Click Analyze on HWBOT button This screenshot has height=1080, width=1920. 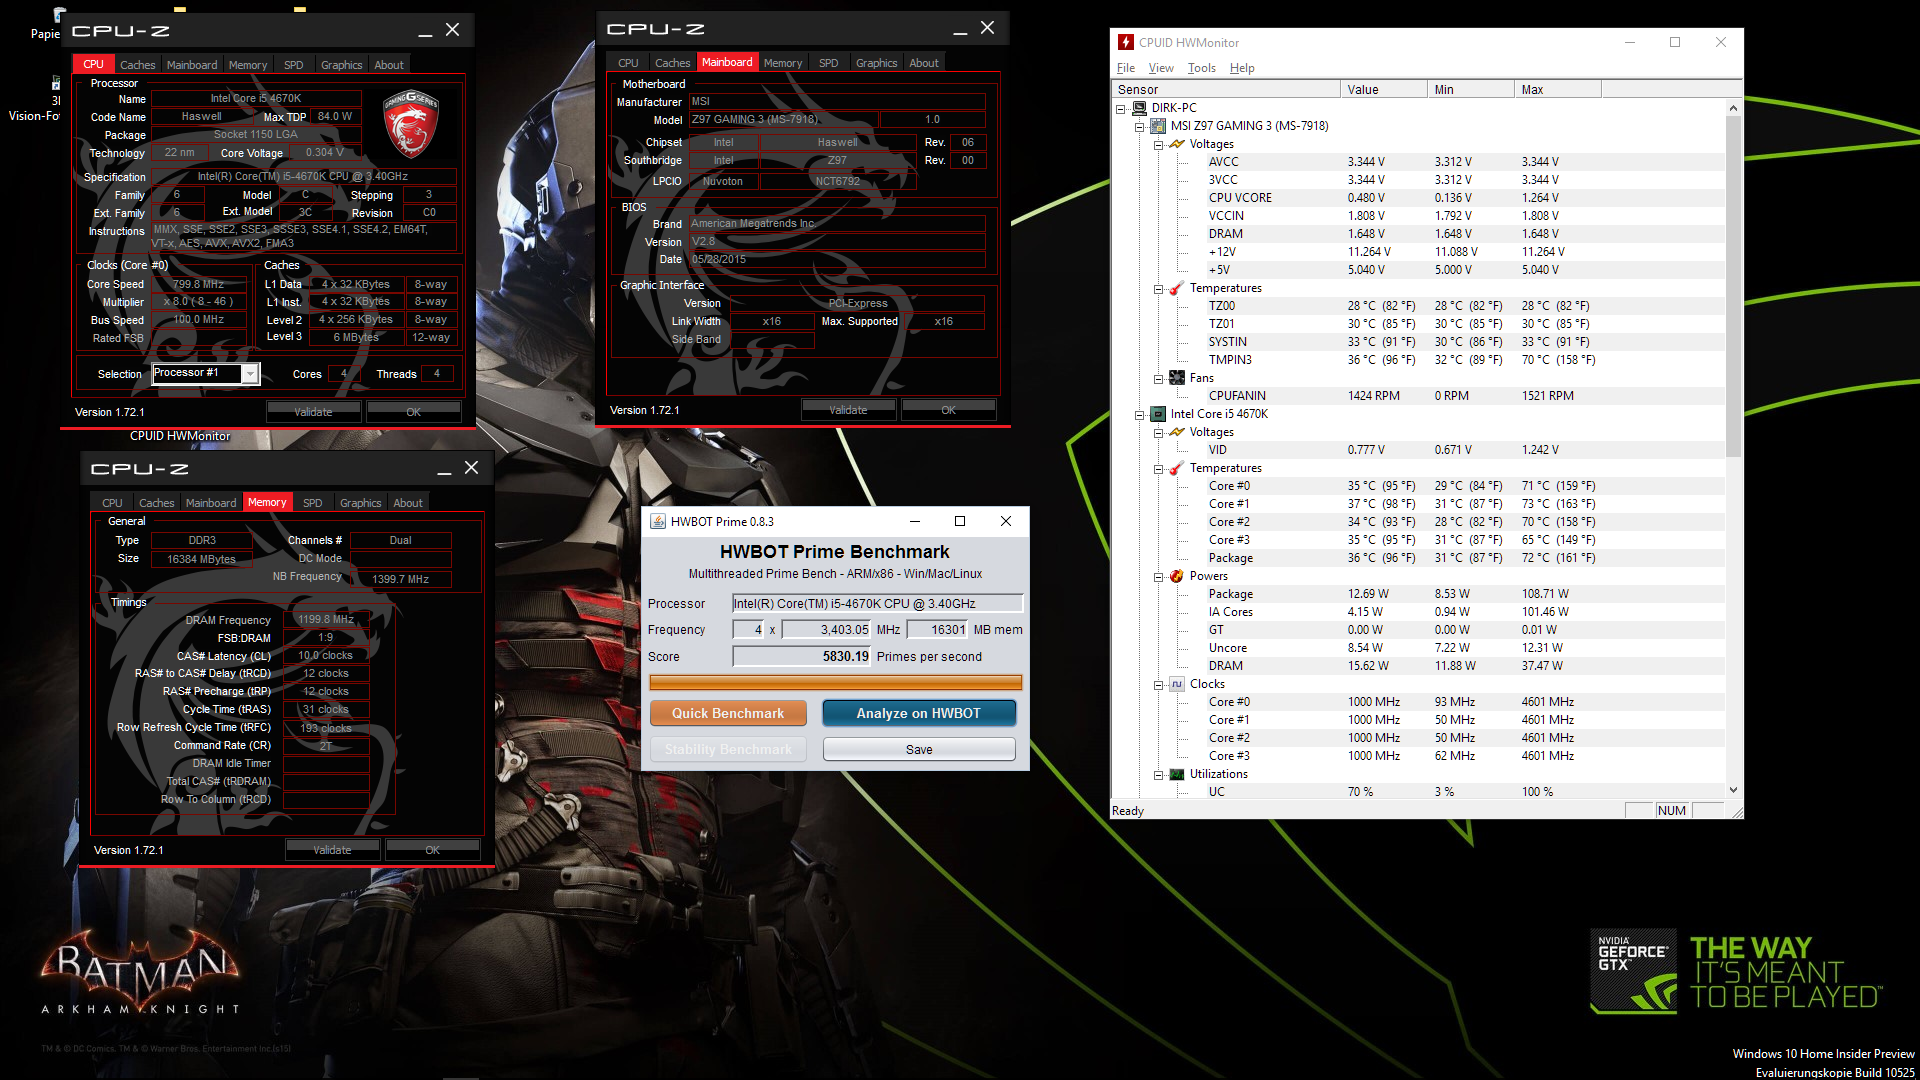(x=918, y=713)
